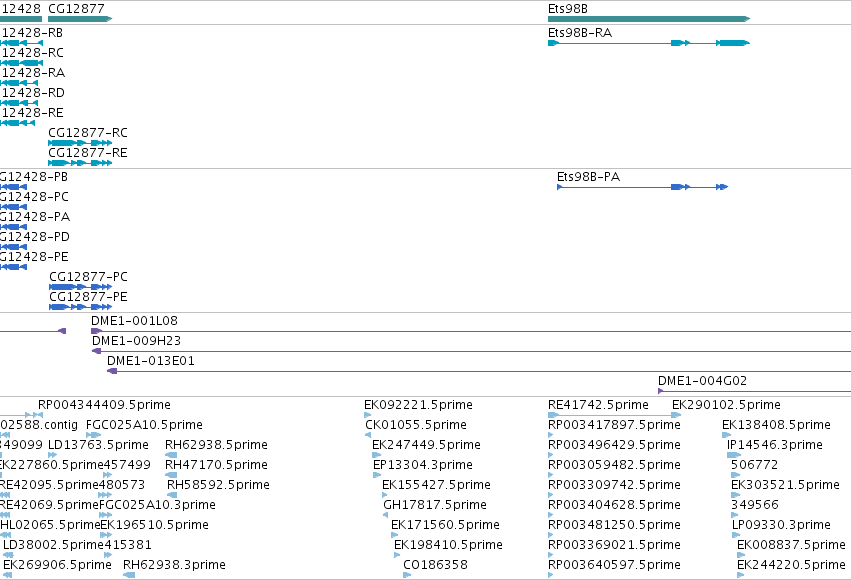Open the Ets98B-PA label

coord(588,176)
